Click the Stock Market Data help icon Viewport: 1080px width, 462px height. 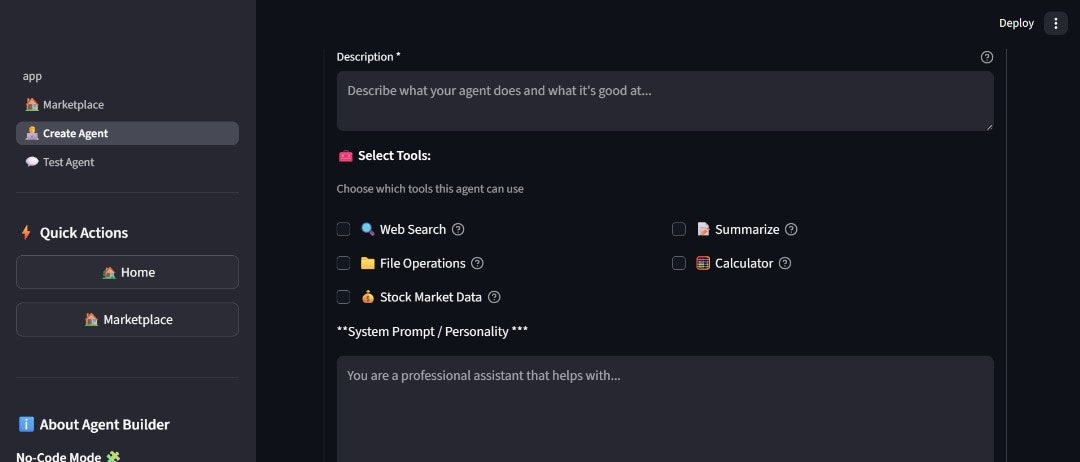494,297
